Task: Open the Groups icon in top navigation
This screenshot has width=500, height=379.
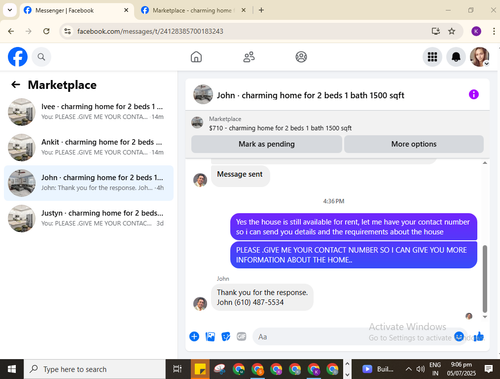Action: pyautogui.click(x=301, y=57)
